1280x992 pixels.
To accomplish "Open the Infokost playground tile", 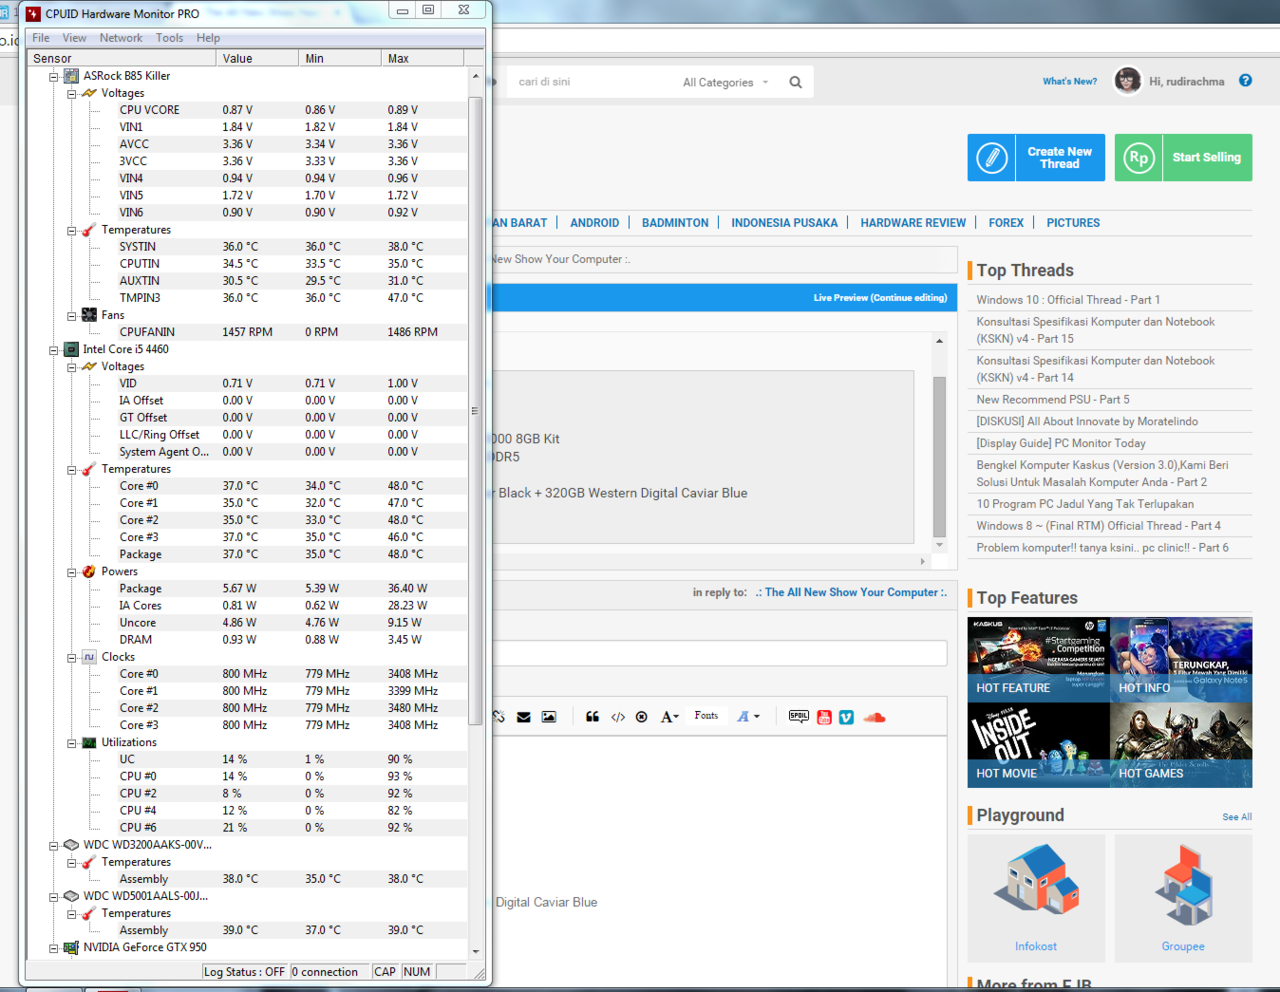I will 1036,898.
